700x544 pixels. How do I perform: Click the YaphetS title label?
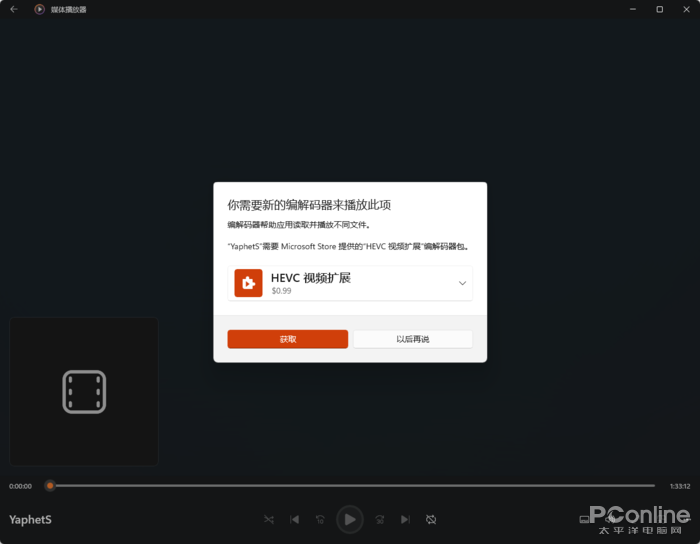point(30,520)
